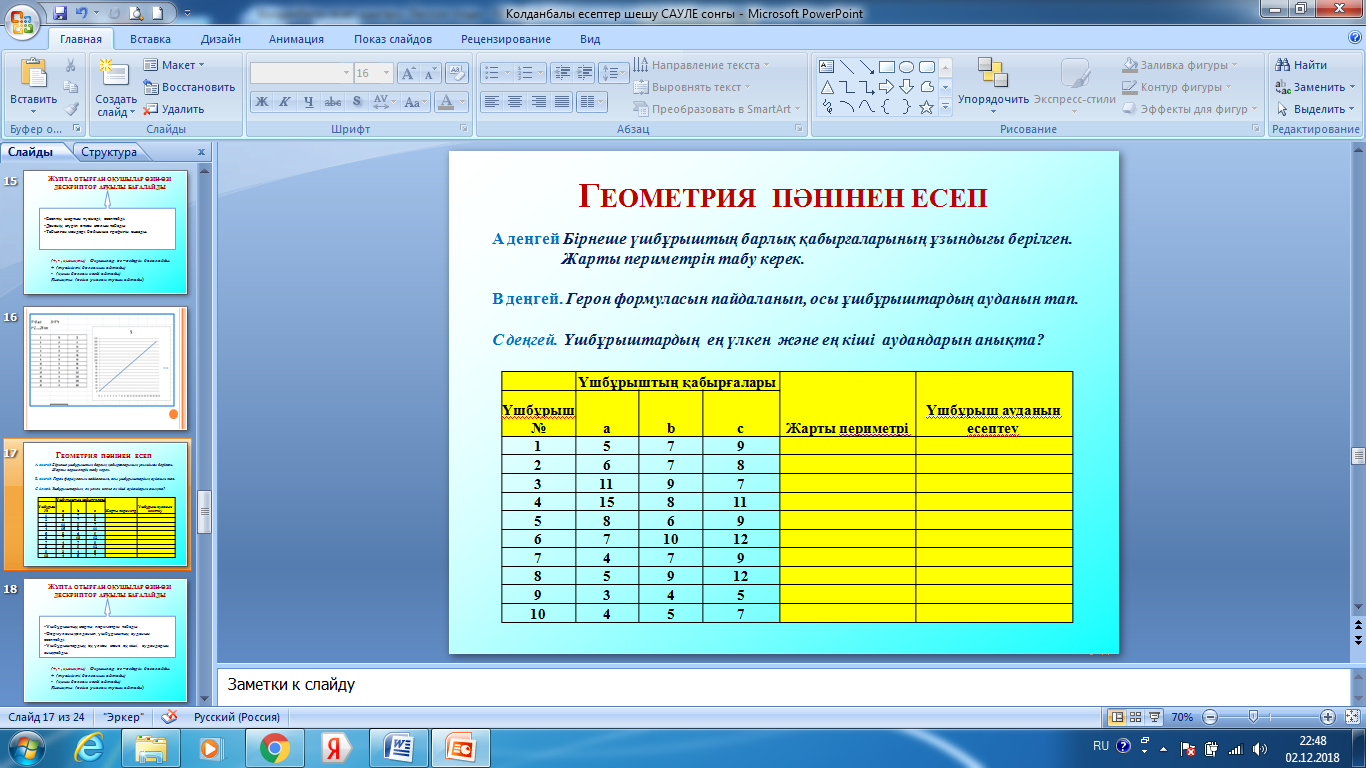Choose the right arrow block shape
This screenshot has width=1366, height=768.
887,87
